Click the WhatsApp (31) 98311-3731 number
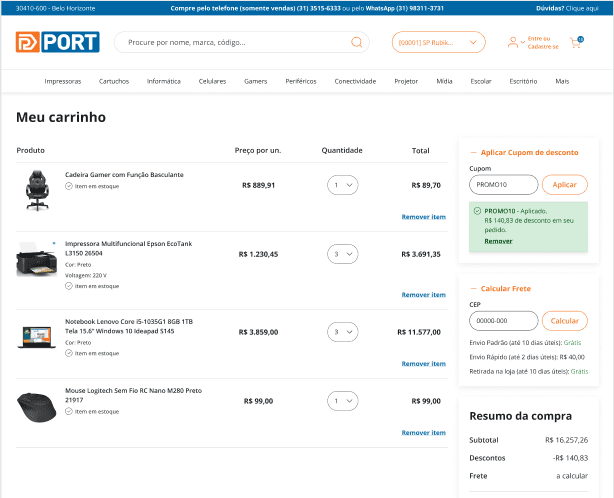The width and height of the screenshot is (614, 498). point(405,8)
